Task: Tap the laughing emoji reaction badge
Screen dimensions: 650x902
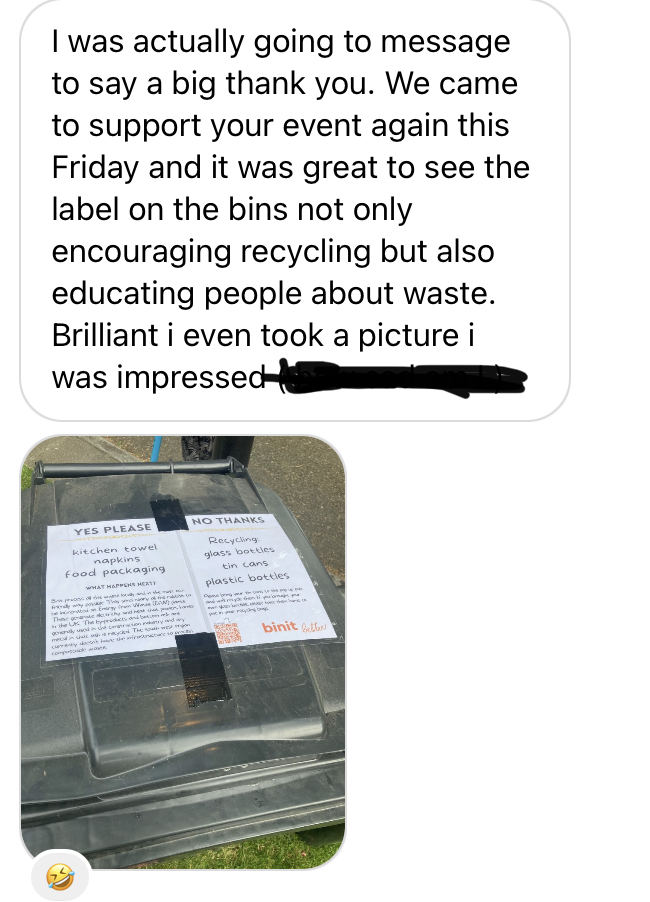Action: click(x=60, y=877)
